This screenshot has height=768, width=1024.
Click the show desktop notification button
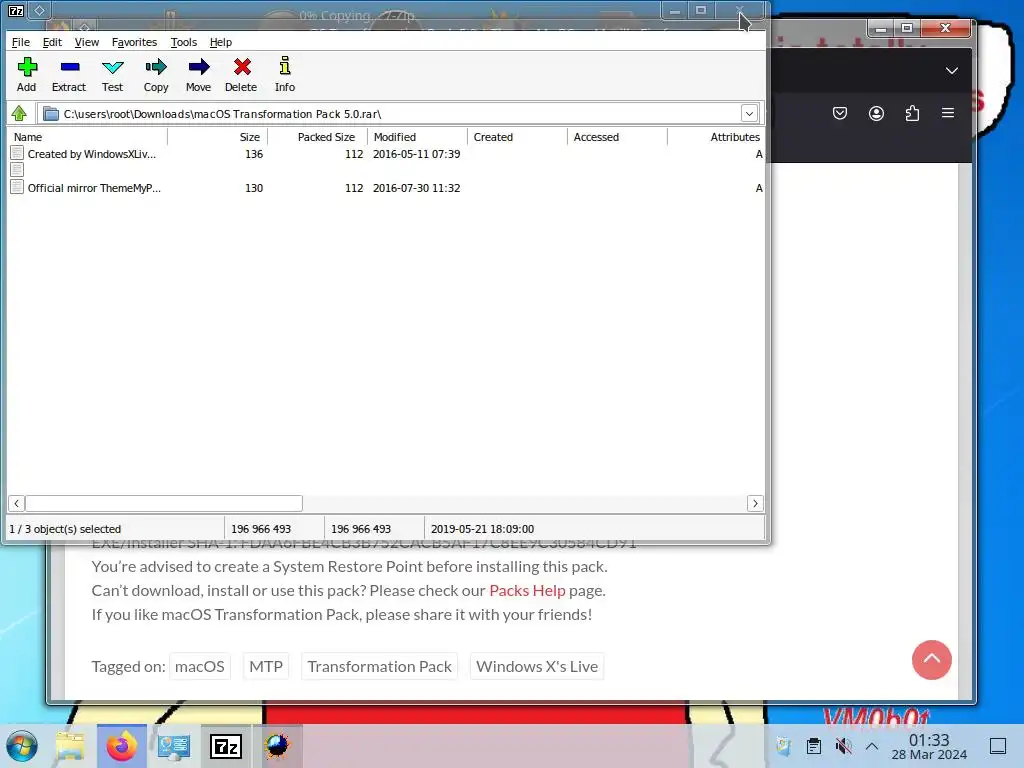click(998, 746)
